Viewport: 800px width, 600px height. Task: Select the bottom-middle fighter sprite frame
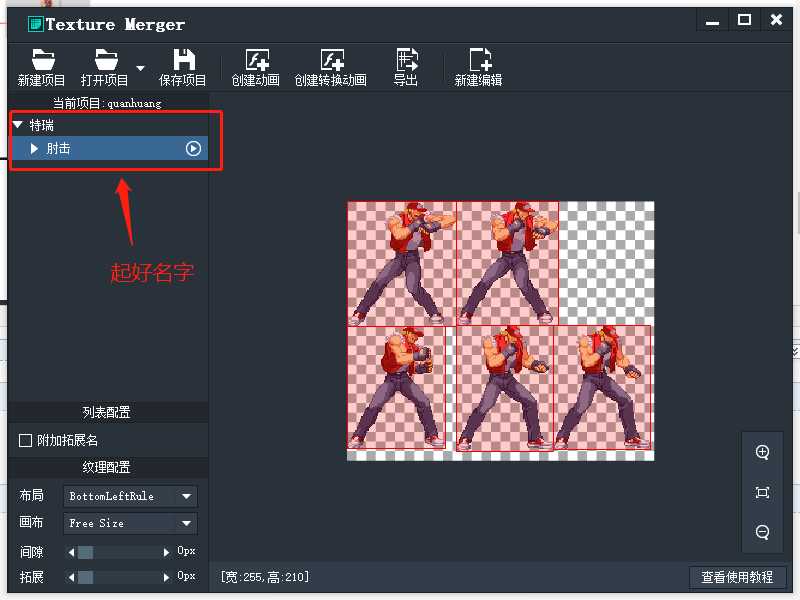tap(505, 388)
